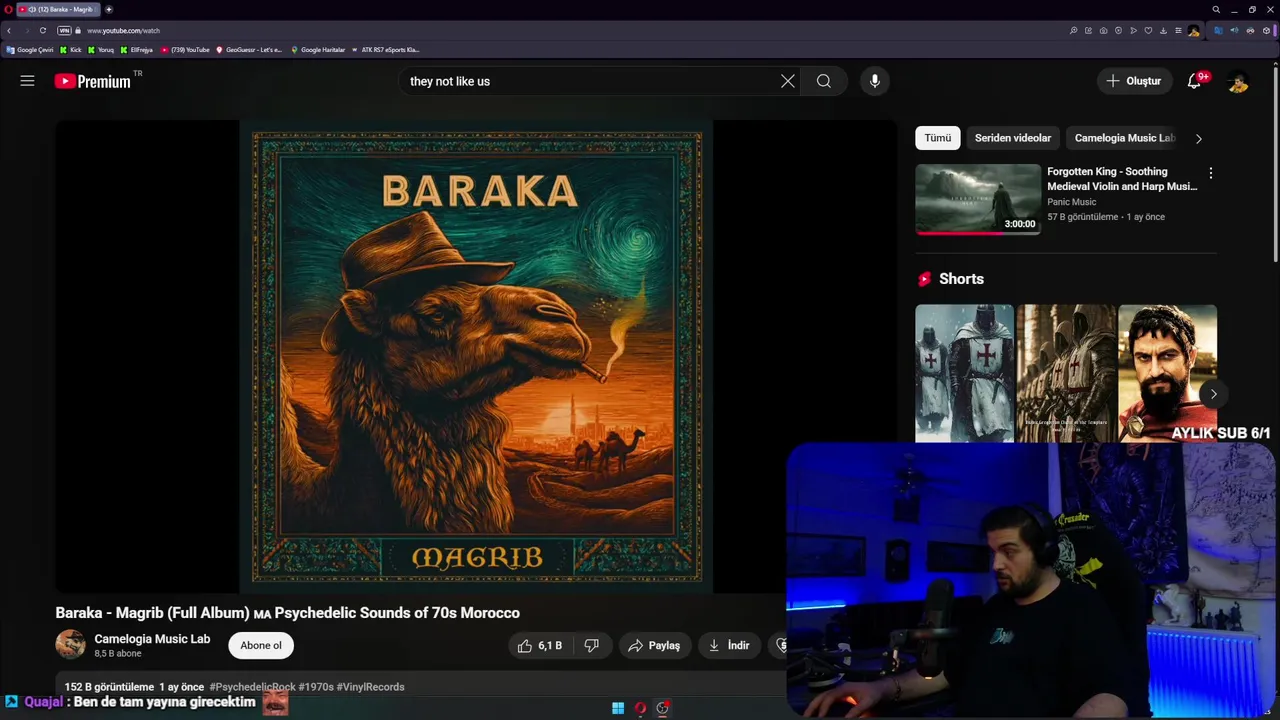
Task: Click the #VinylRecords hashtag
Action: [x=371, y=687]
